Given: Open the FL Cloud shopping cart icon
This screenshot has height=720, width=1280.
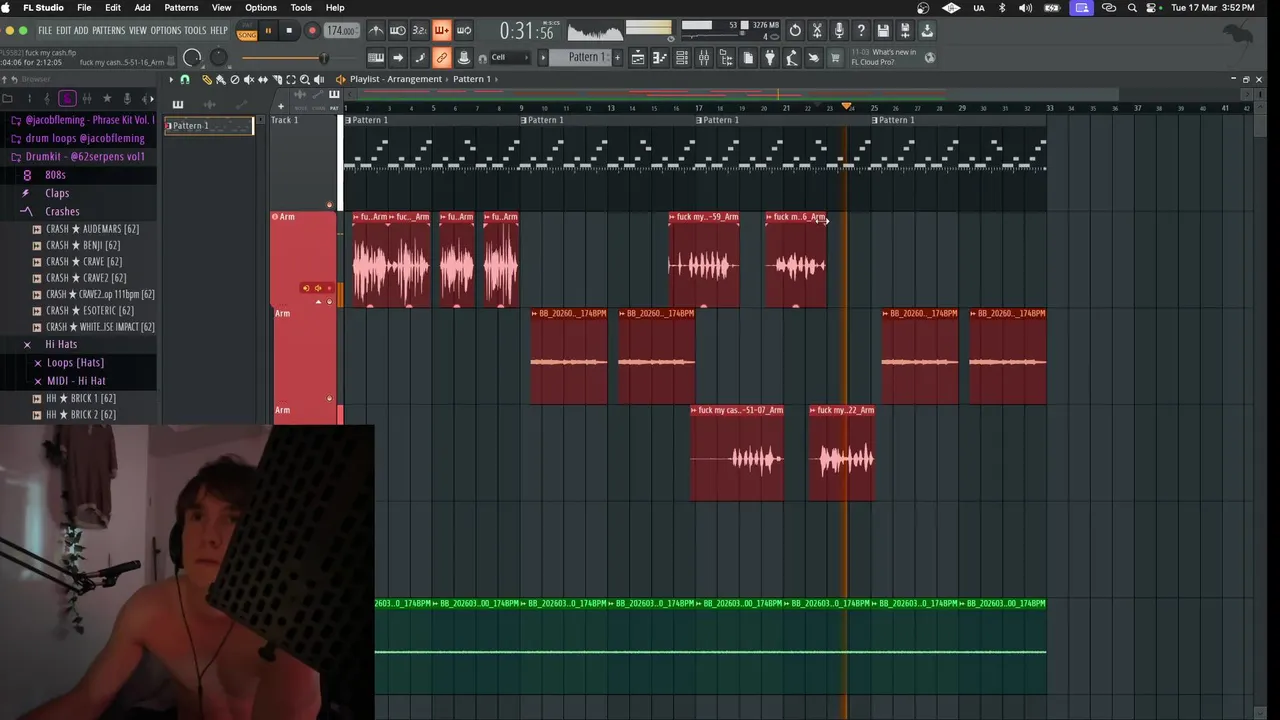Looking at the screenshot, I should pyautogui.click(x=836, y=58).
